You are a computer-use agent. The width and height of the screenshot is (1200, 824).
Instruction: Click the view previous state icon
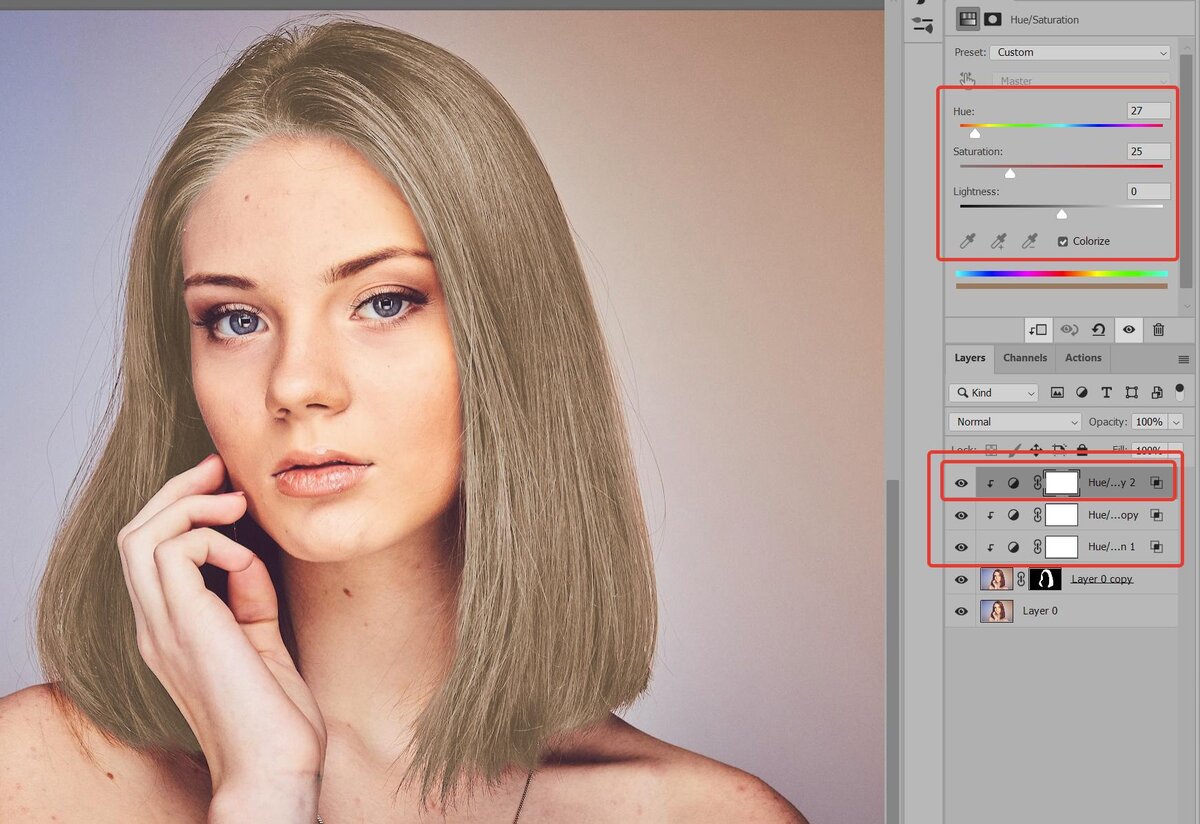1069,329
